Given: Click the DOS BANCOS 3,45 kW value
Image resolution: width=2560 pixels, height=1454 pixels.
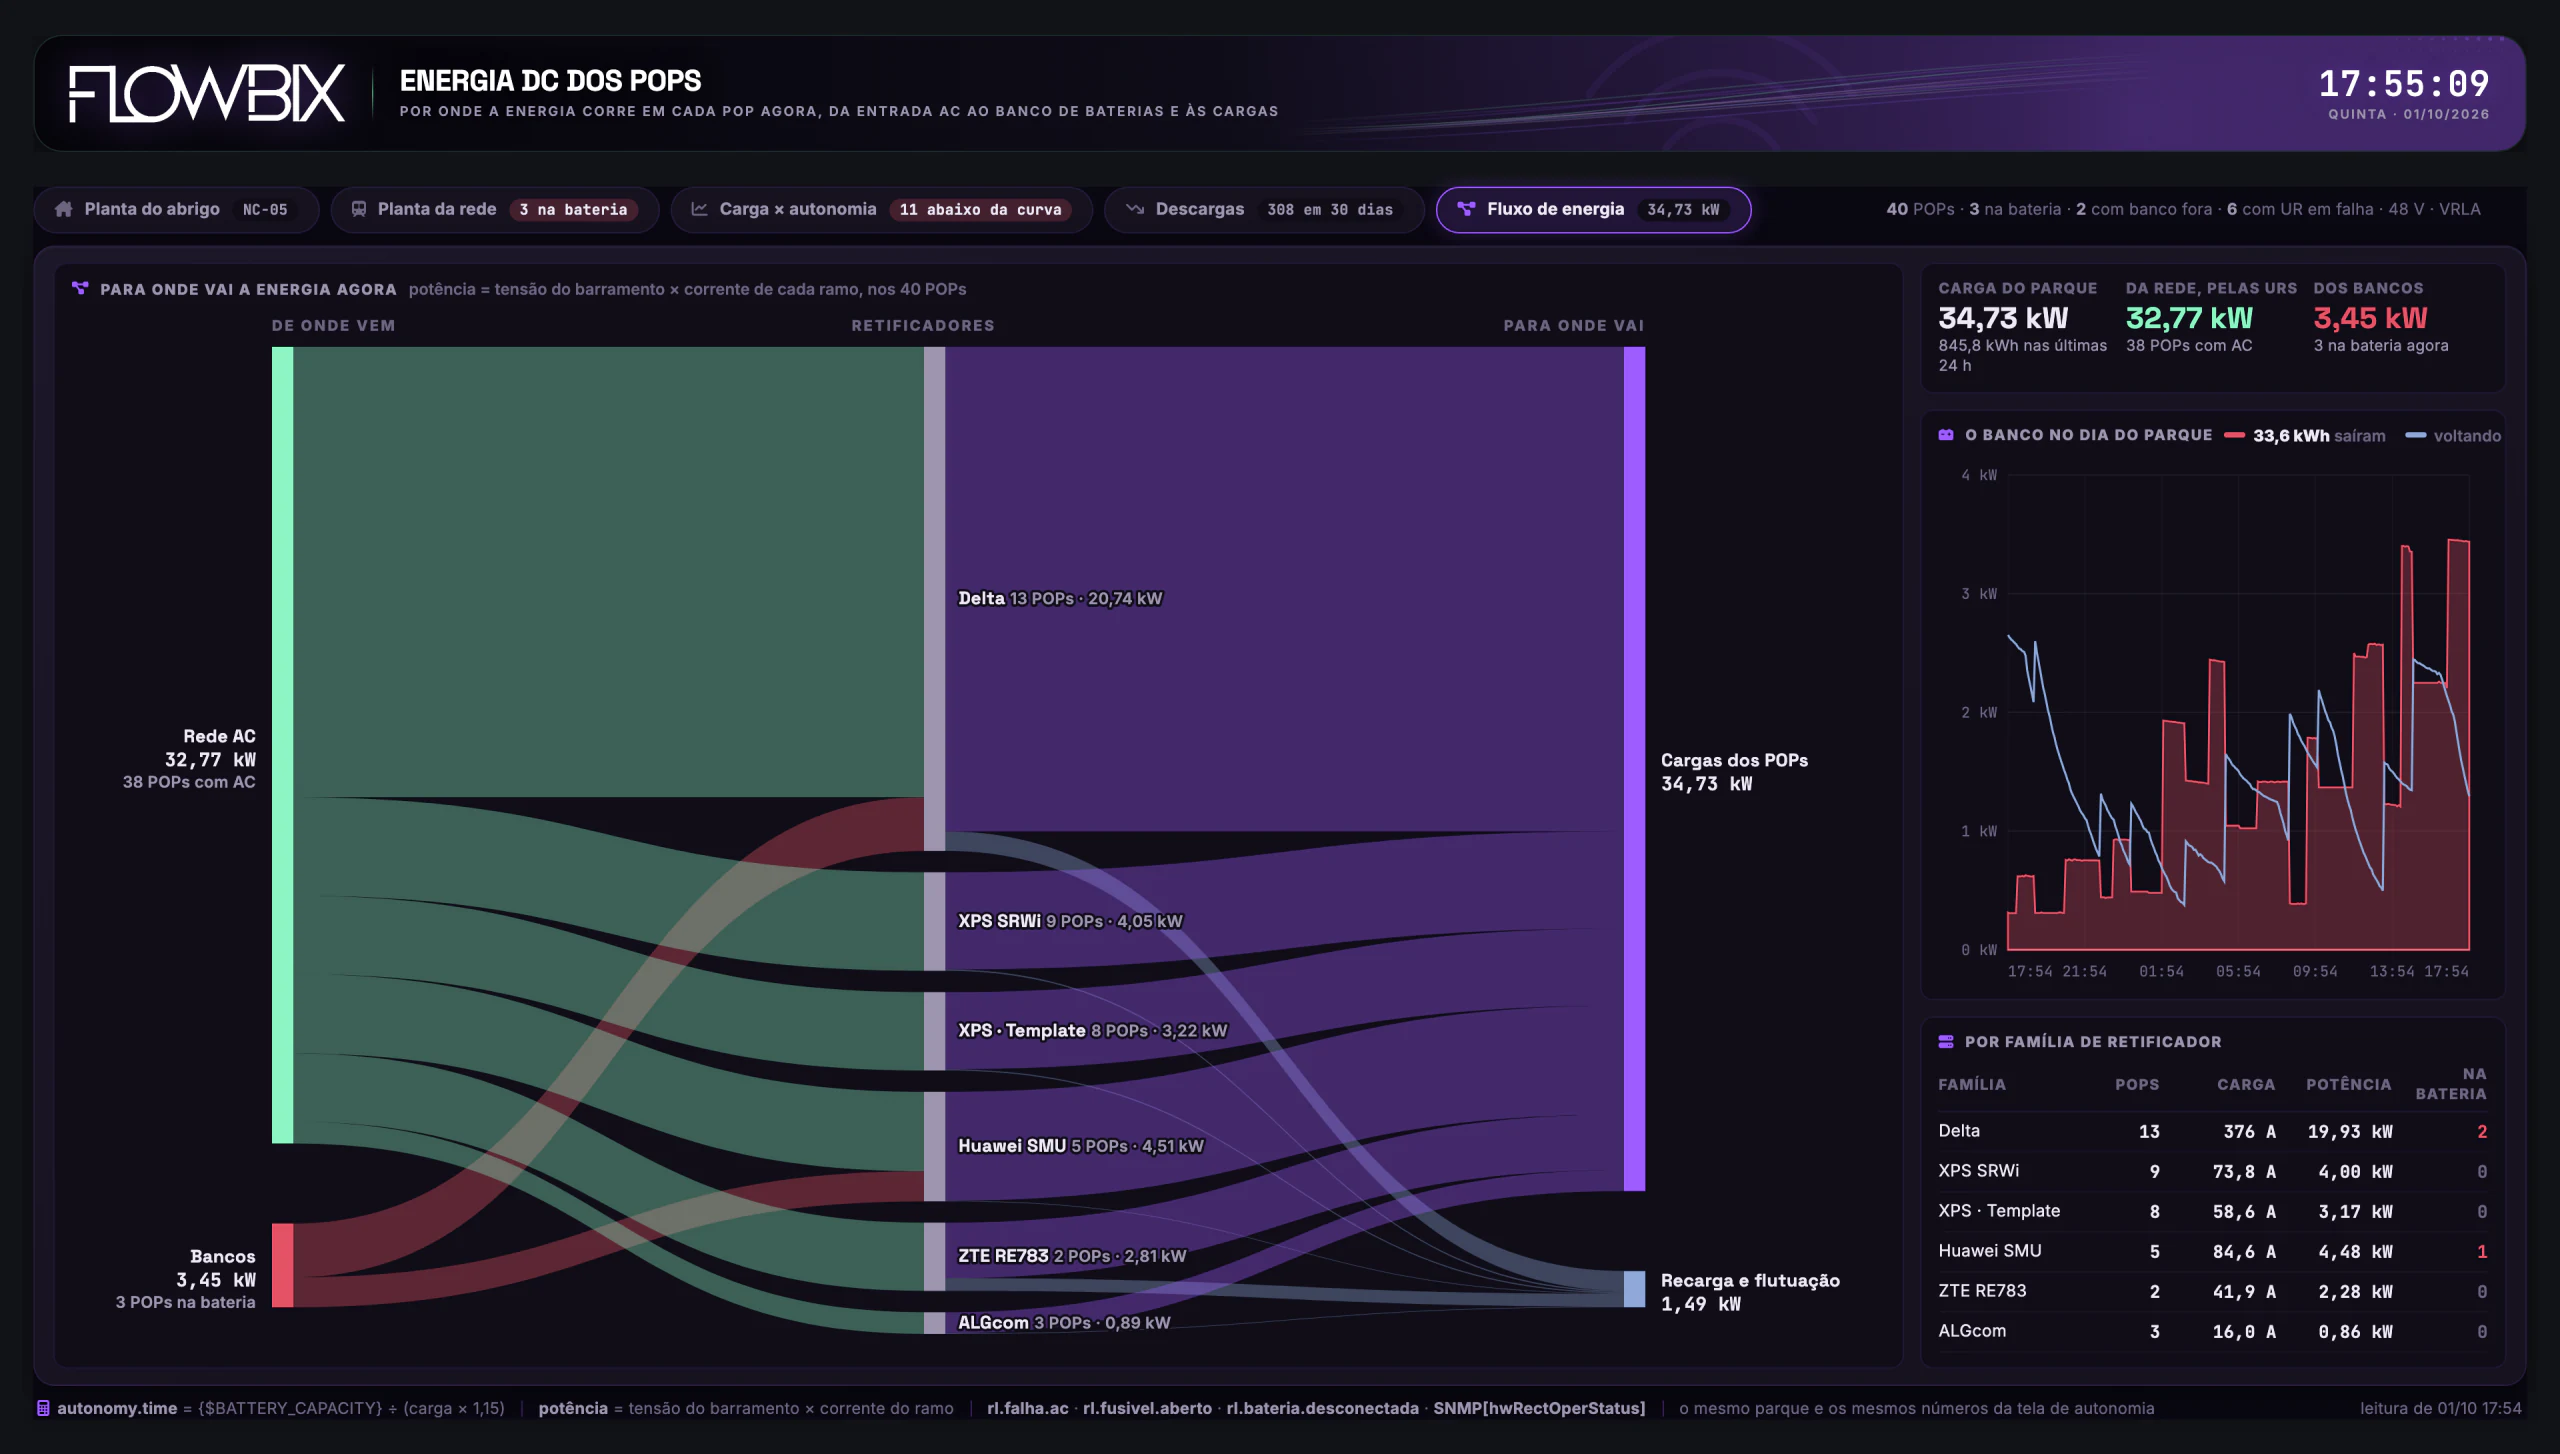Looking at the screenshot, I should [2370, 318].
